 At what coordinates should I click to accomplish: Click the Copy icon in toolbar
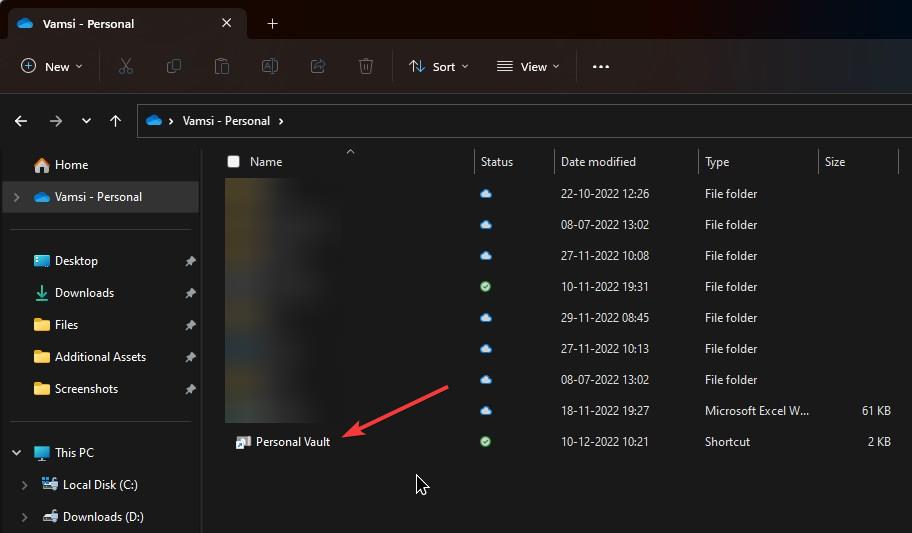[173, 66]
